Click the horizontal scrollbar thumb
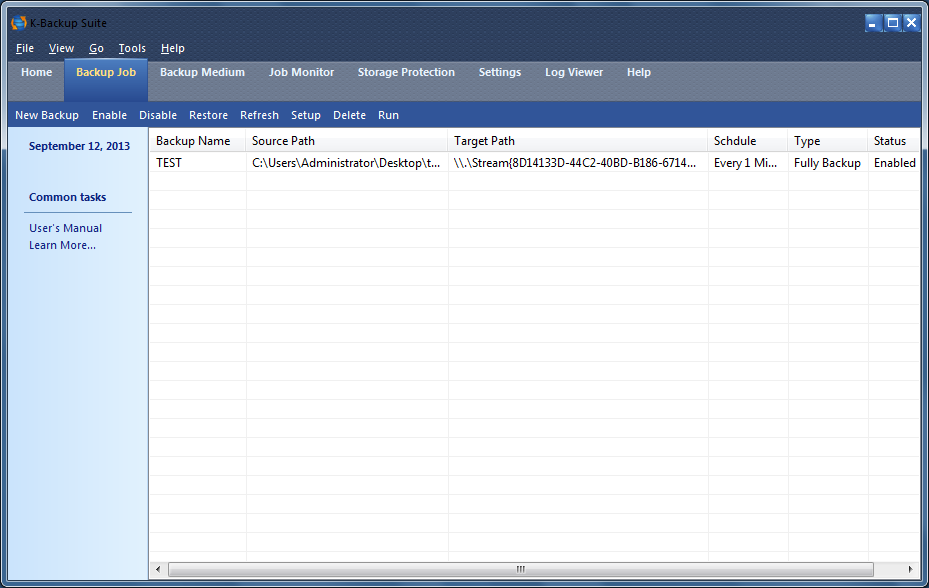This screenshot has height=588, width=929. (521, 569)
